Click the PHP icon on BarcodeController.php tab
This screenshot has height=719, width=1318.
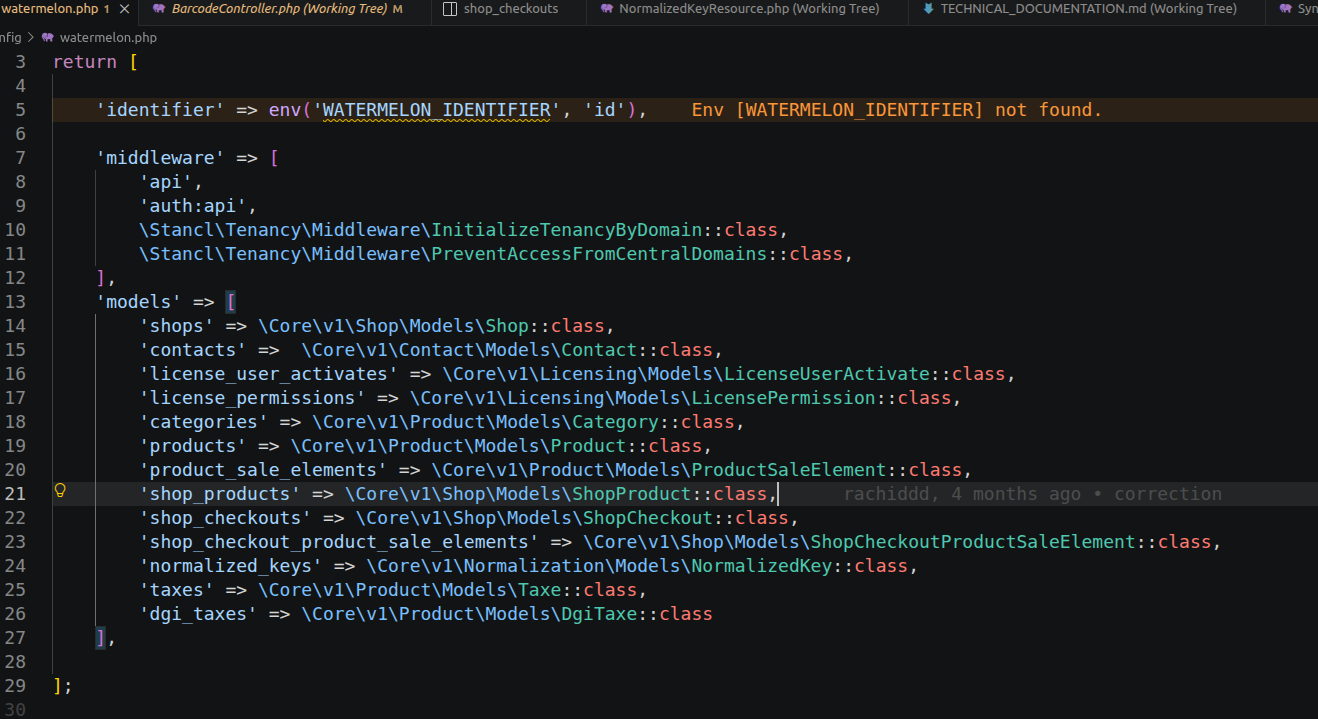158,9
